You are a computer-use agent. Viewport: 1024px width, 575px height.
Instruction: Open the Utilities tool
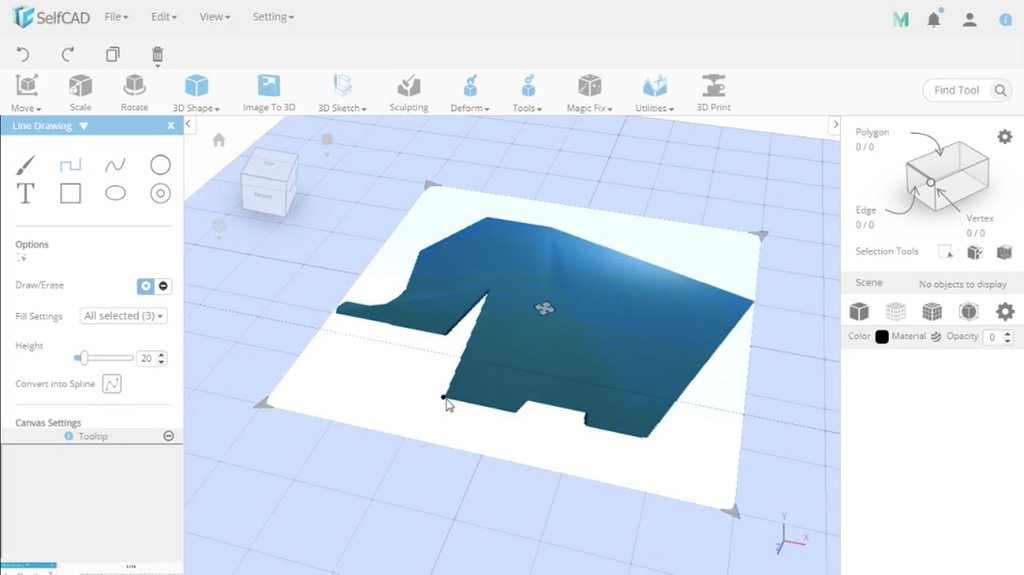pos(654,93)
